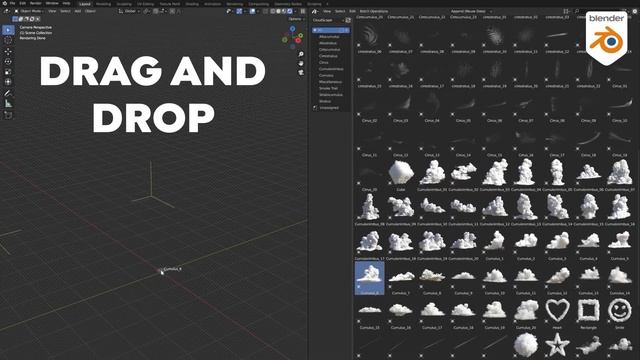Open Batch Operations in asset browser header

373,11
